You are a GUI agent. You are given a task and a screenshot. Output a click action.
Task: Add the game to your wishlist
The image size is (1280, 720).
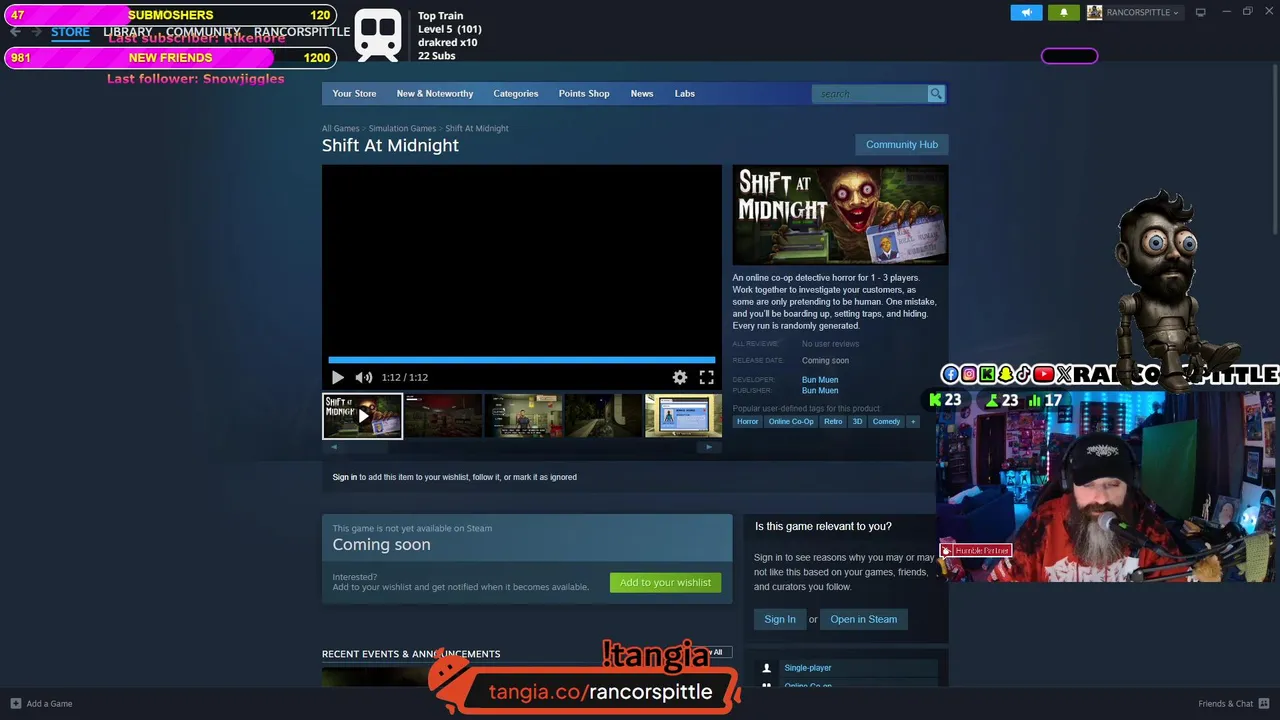click(665, 583)
